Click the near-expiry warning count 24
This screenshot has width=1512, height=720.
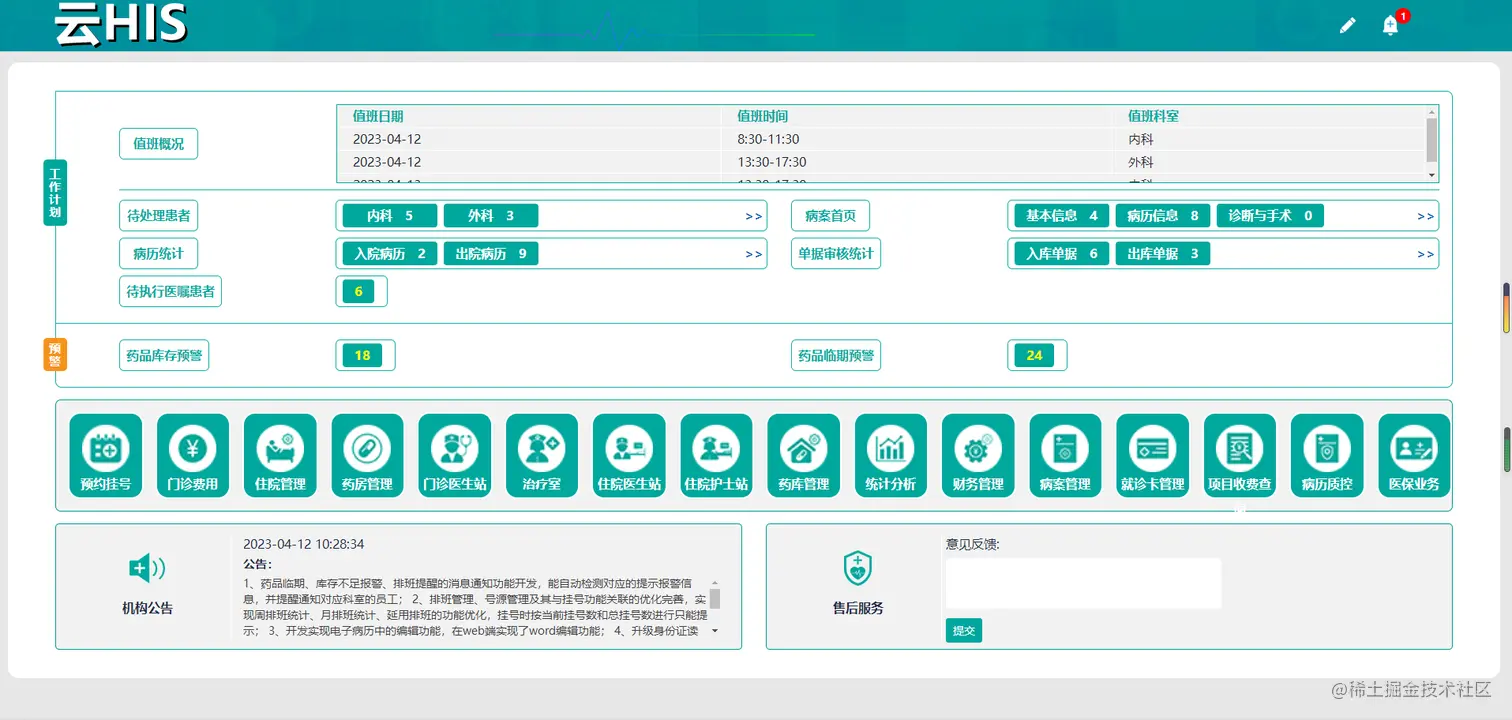pyautogui.click(x=1034, y=356)
